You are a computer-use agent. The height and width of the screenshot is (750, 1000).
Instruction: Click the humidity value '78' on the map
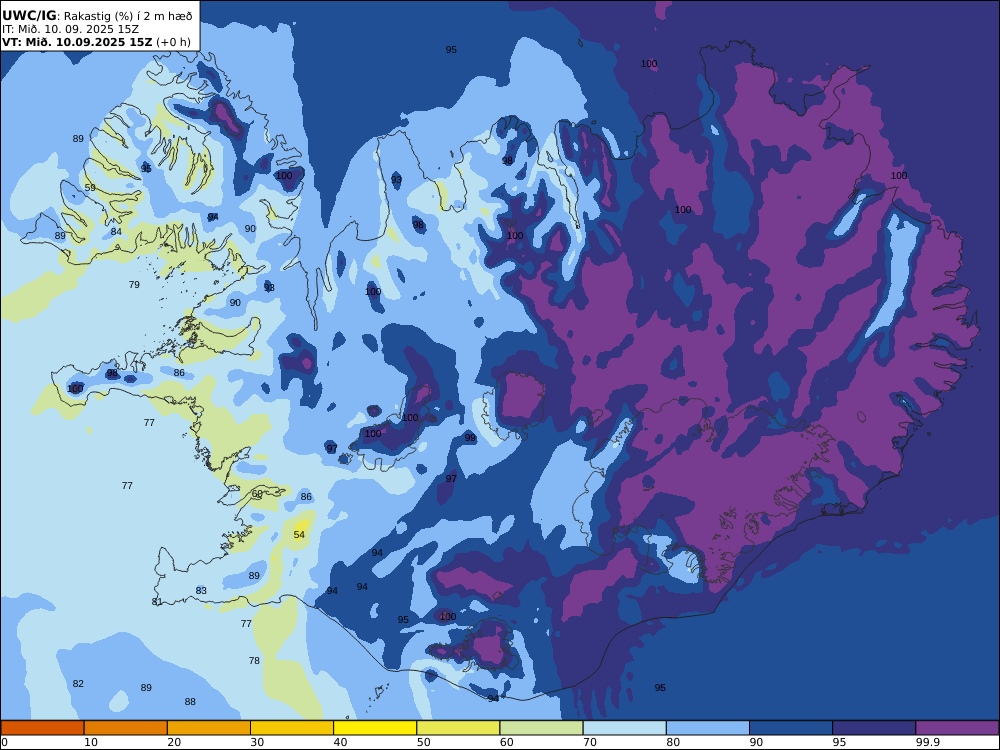pos(254,661)
